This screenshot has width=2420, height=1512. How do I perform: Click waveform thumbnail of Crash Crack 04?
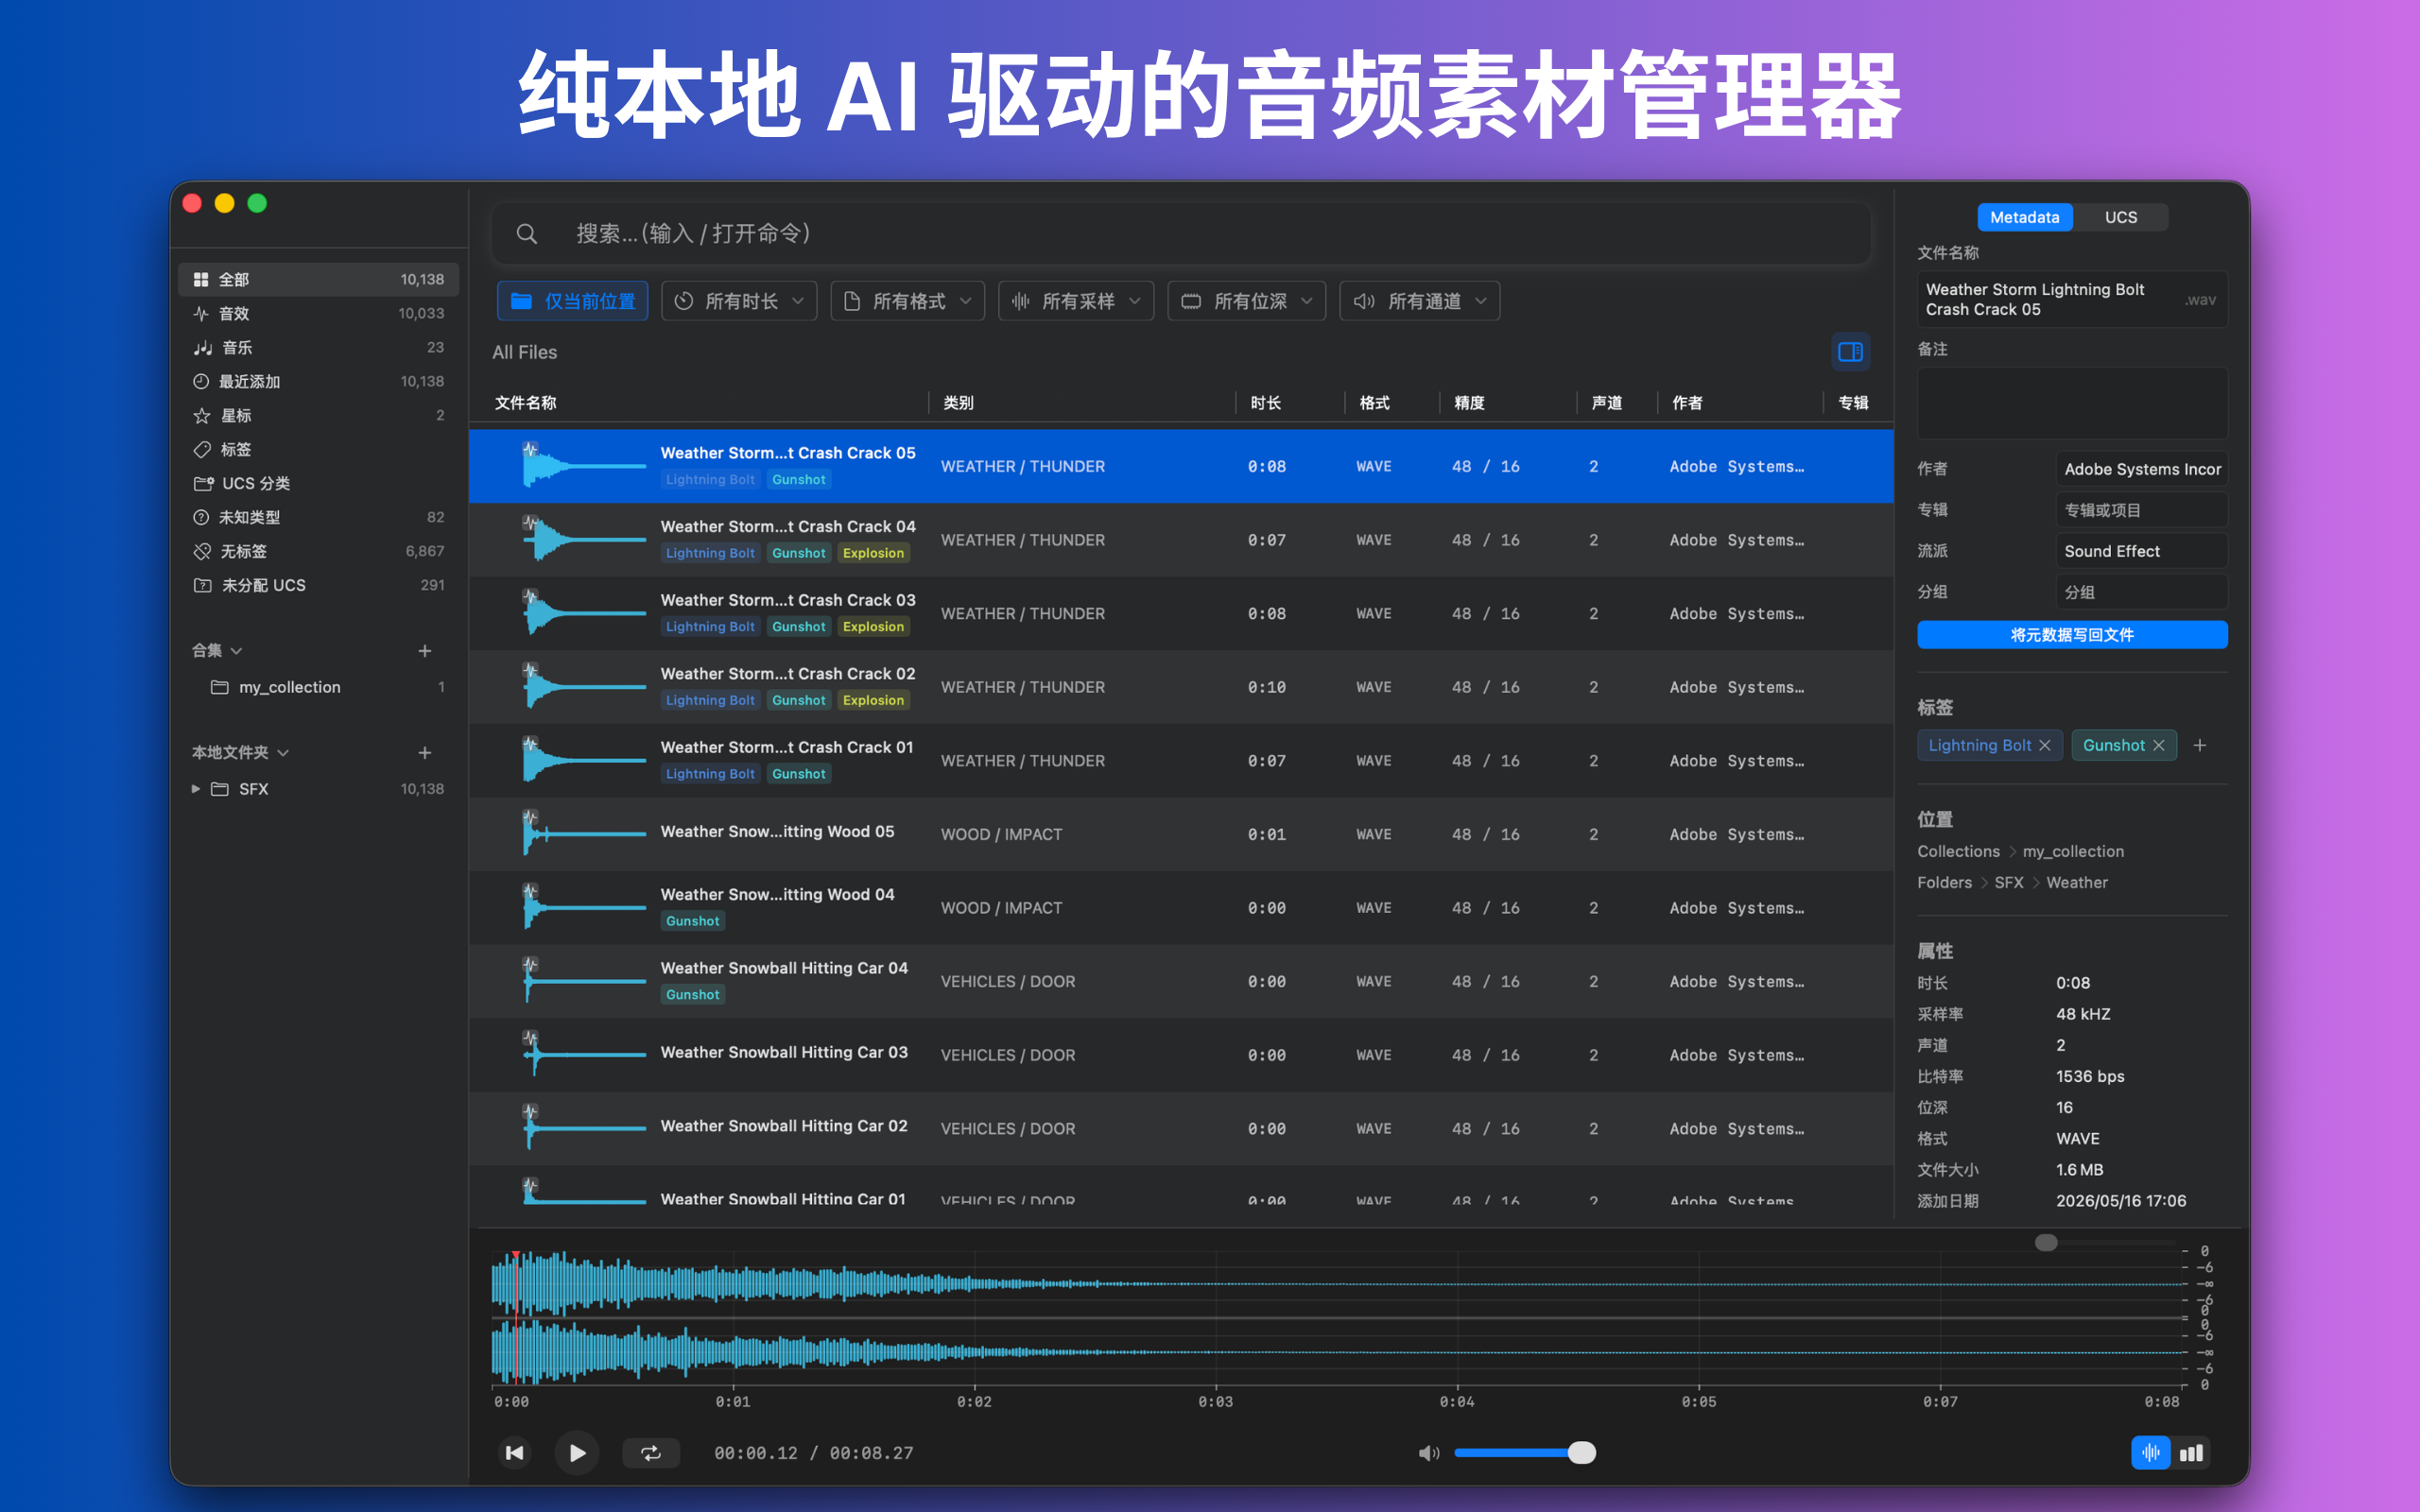(584, 540)
